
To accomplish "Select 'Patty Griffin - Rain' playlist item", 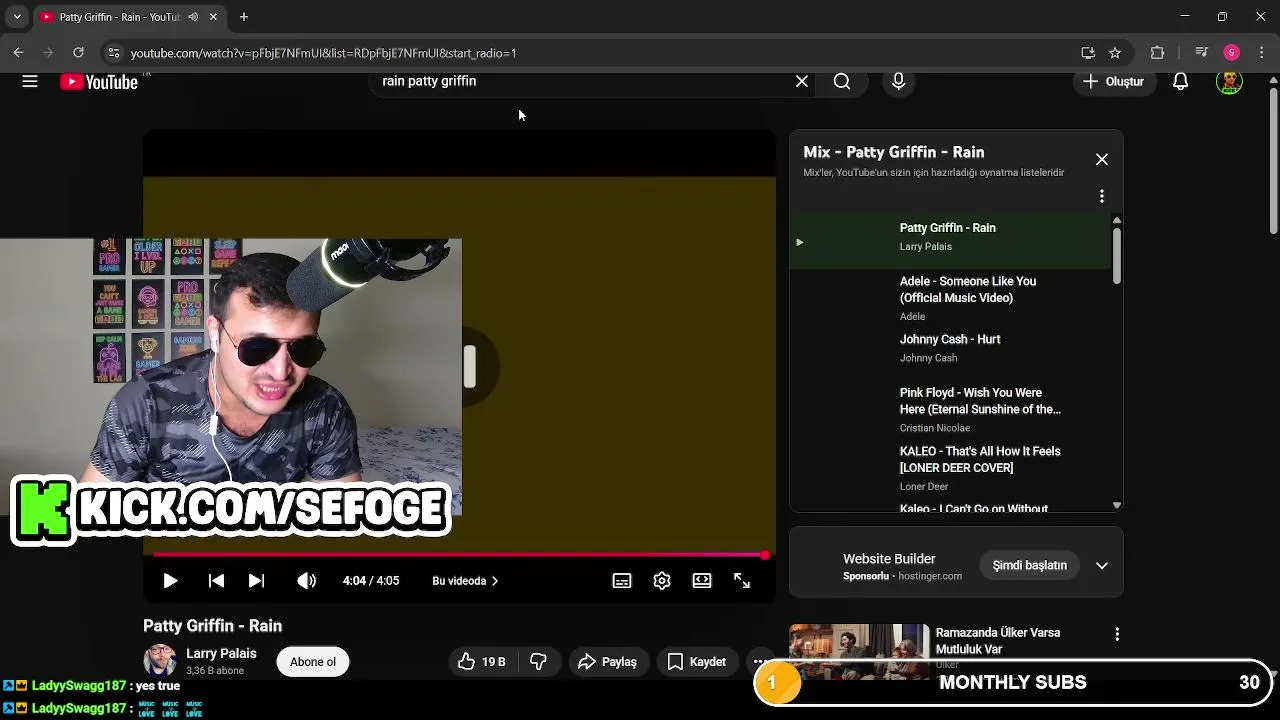I will [950, 241].
